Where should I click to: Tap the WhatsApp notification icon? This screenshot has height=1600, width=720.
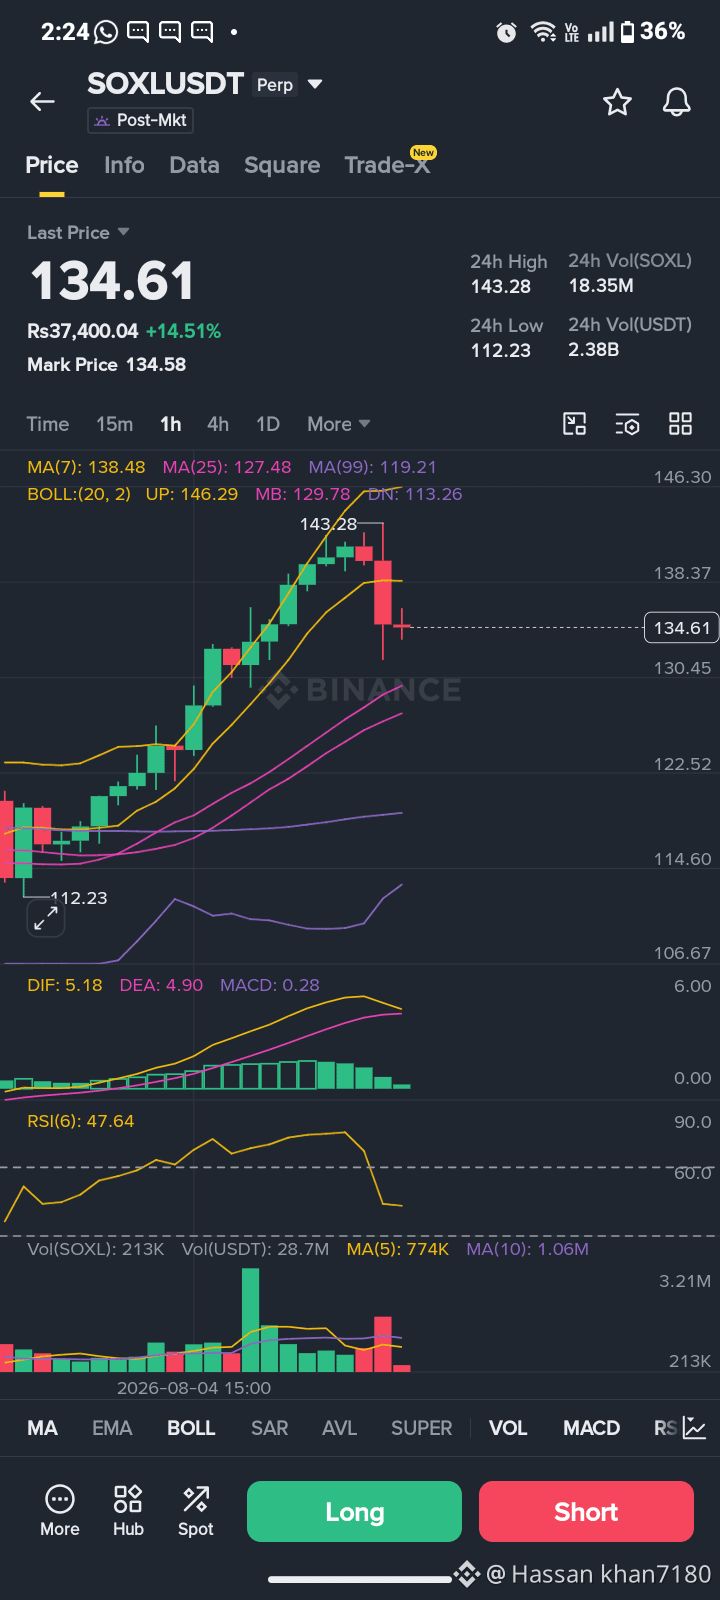pos(106,32)
